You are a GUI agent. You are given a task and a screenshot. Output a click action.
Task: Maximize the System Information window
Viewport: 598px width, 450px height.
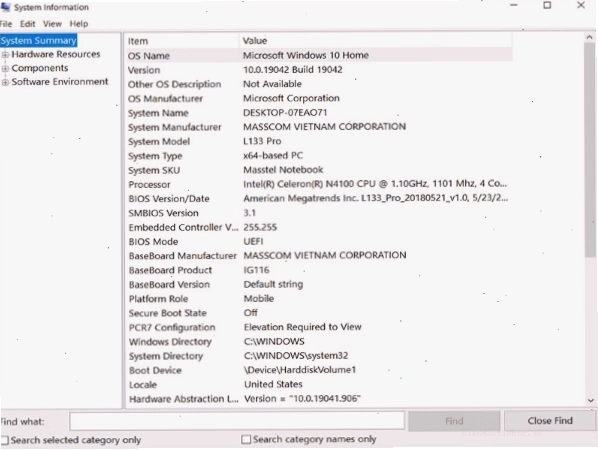(547, 5)
